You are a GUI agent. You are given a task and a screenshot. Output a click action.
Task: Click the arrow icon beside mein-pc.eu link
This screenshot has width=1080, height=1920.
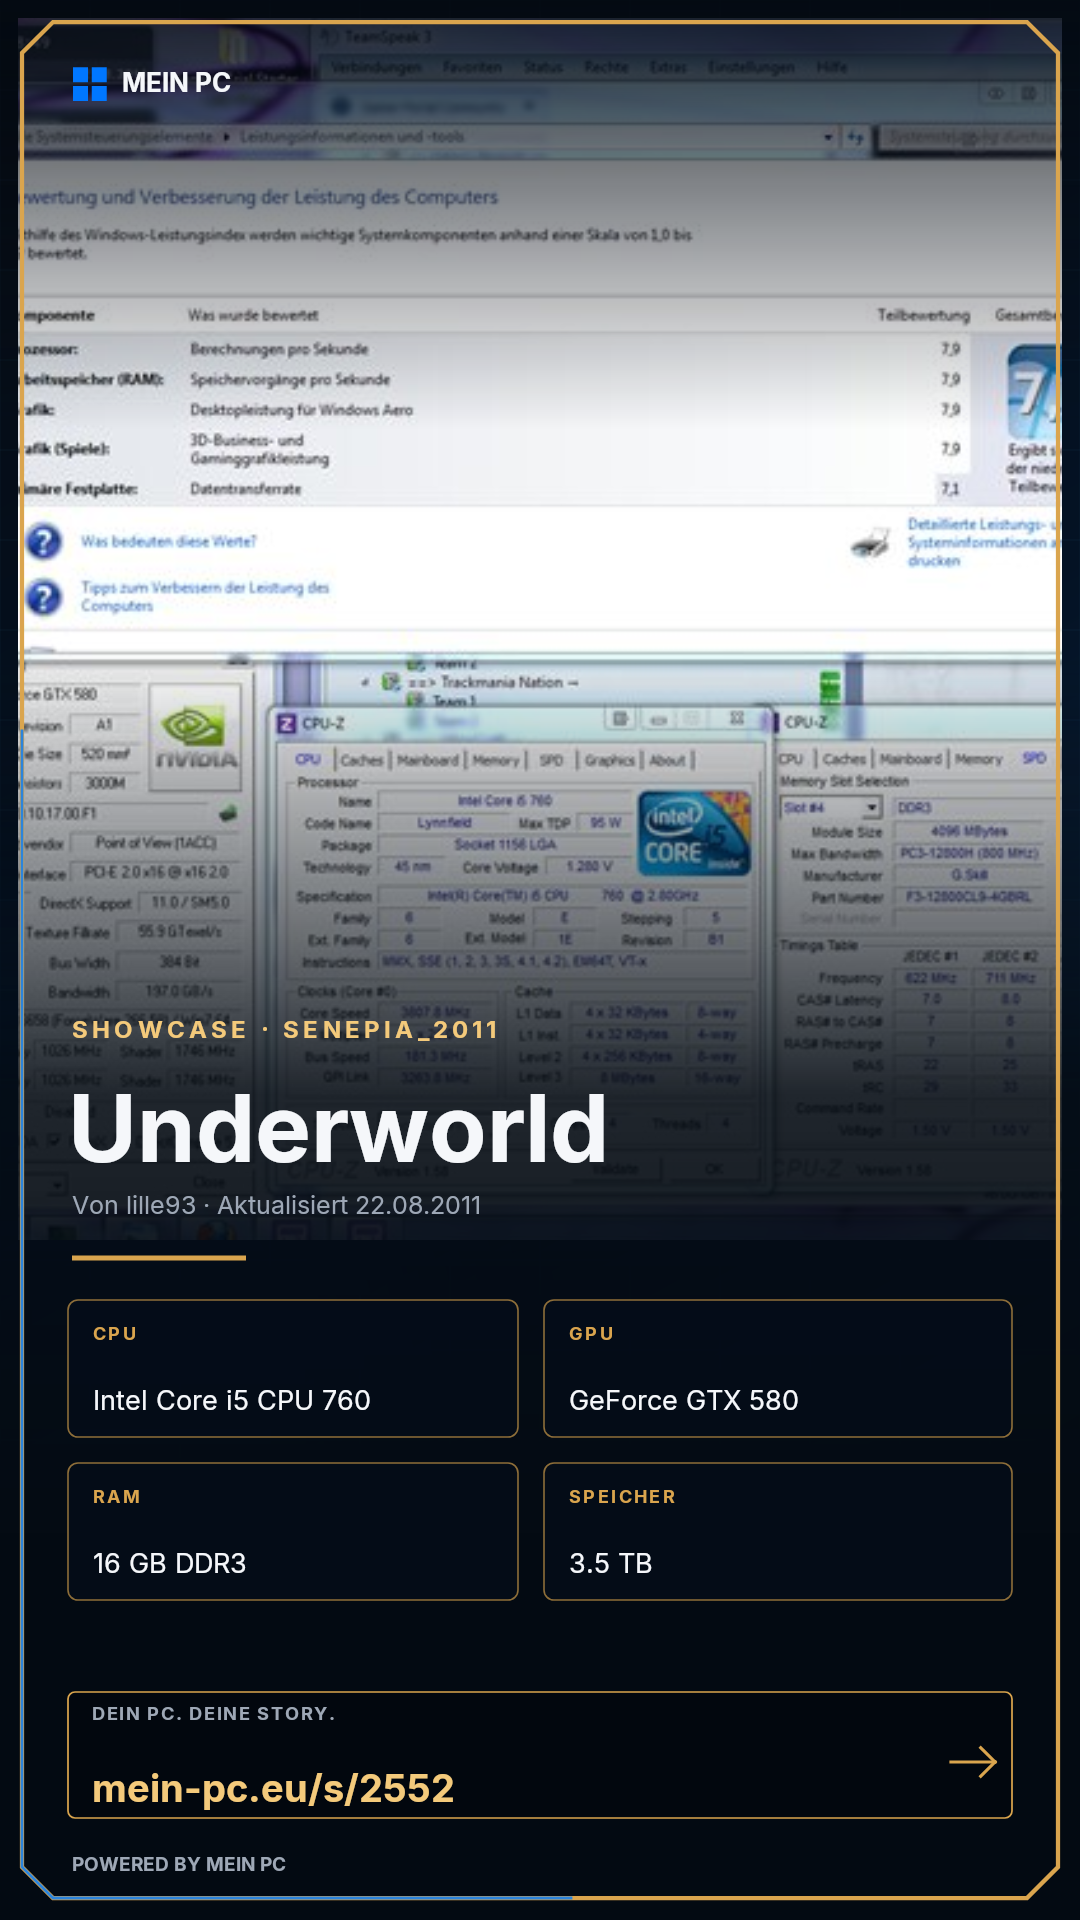pyautogui.click(x=973, y=1762)
